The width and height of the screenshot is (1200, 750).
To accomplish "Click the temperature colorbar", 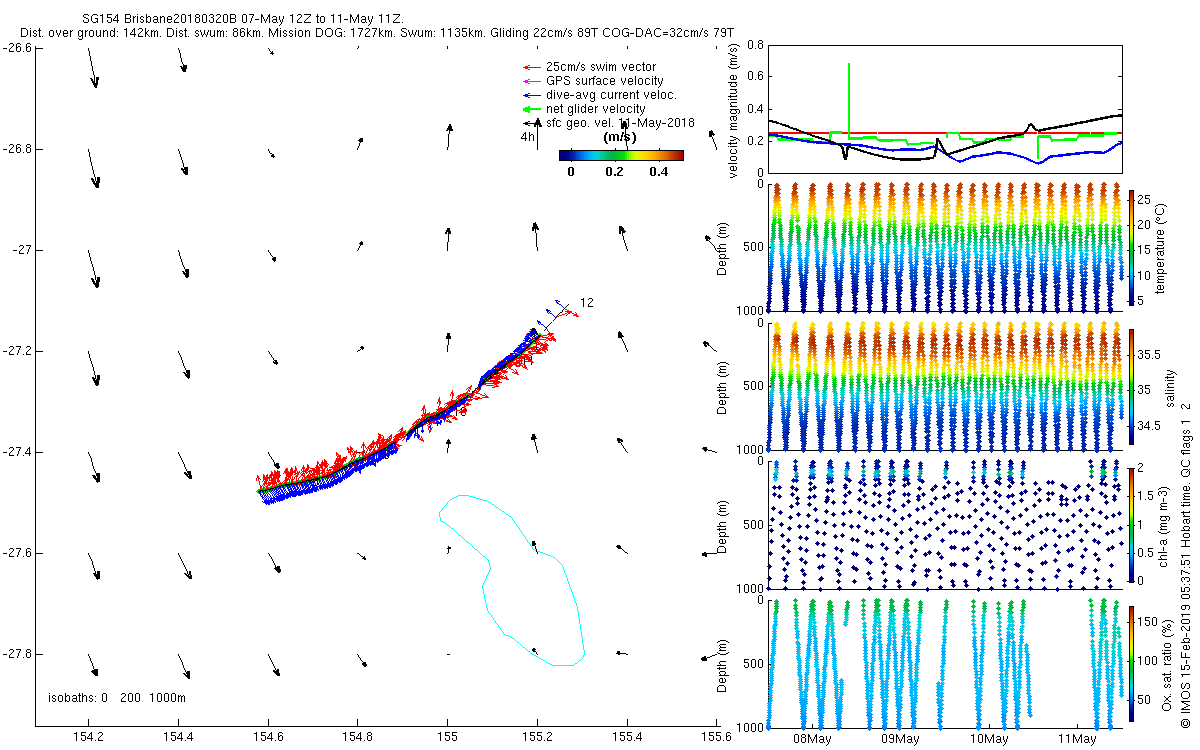I will click(x=1132, y=247).
